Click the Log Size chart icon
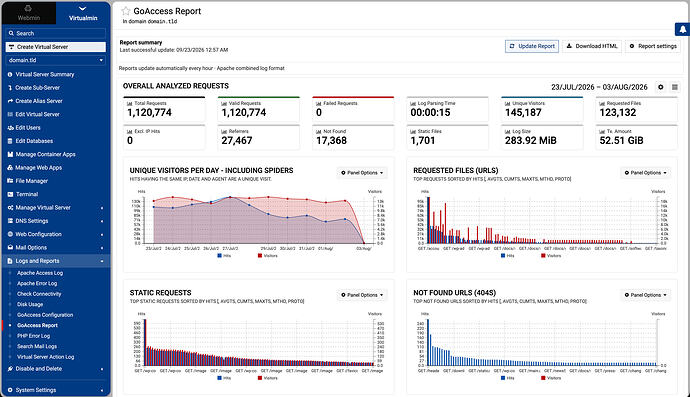Screen dimensions: 690x397 507,132
